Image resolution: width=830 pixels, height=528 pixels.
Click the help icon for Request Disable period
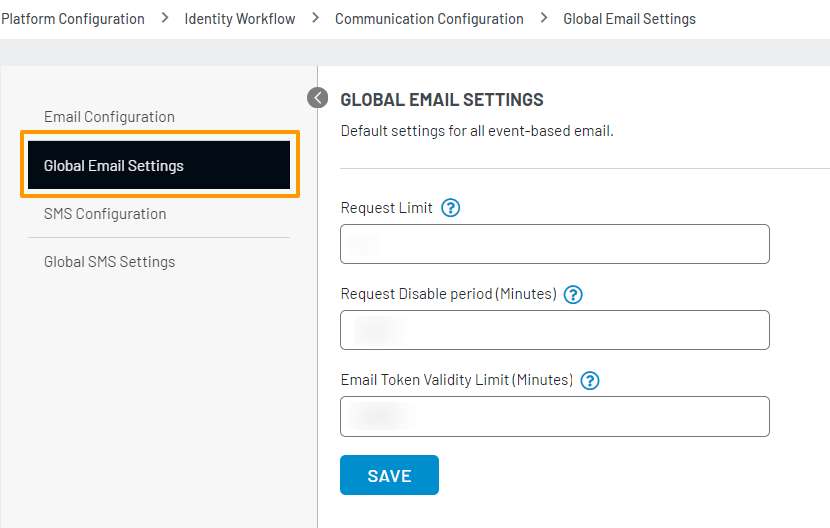pyautogui.click(x=573, y=294)
